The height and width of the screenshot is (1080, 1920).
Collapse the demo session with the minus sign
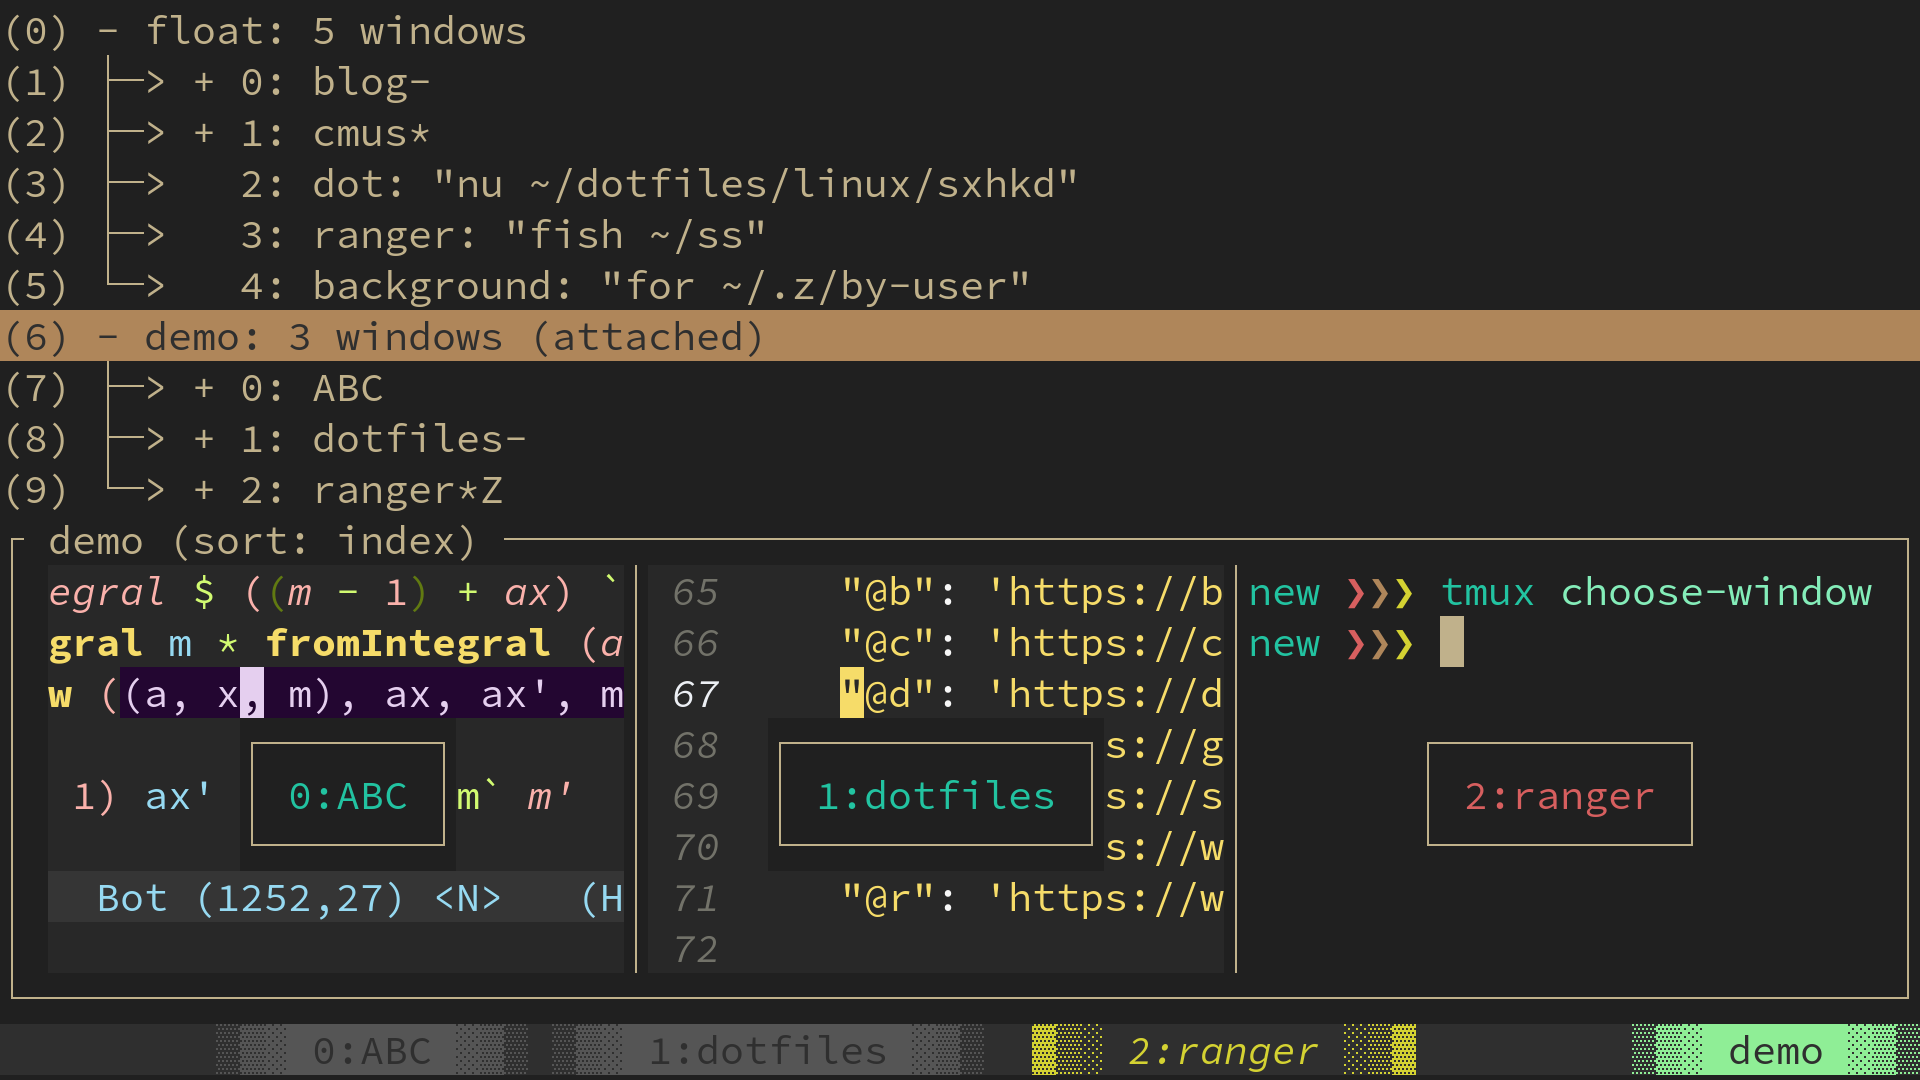point(108,337)
